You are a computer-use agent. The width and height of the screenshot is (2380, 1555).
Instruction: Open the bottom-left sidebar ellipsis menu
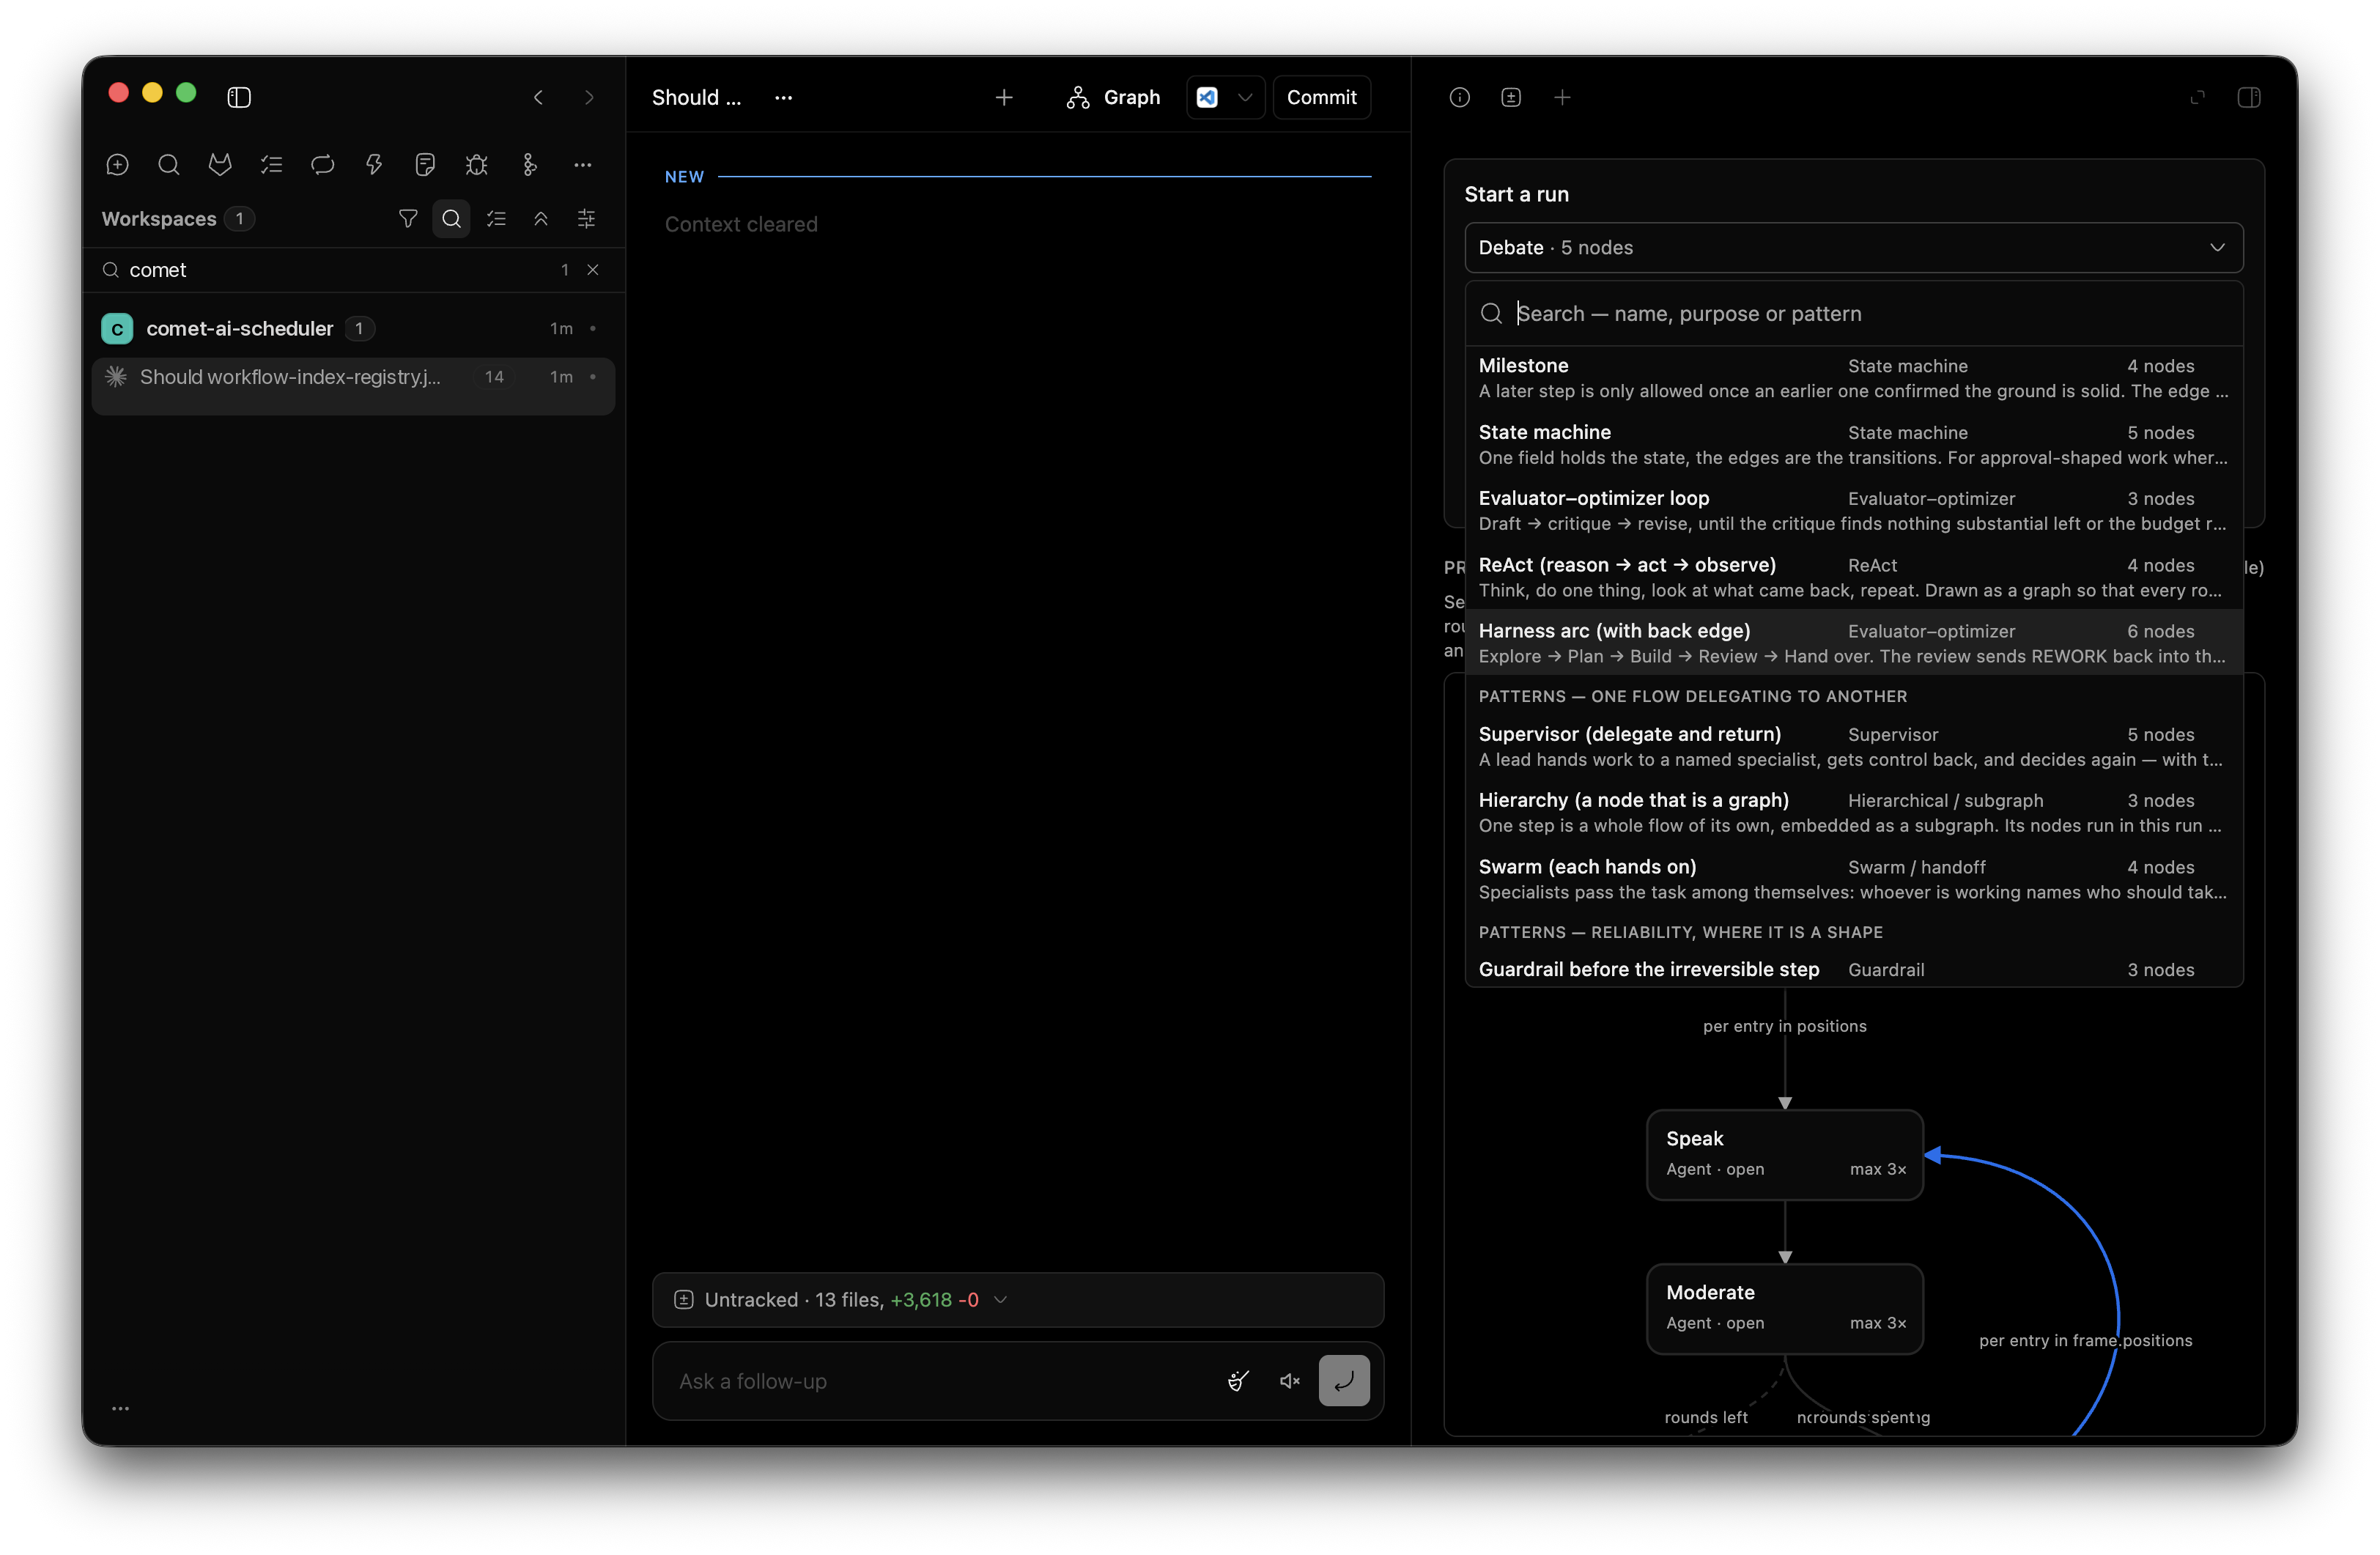tap(121, 1408)
